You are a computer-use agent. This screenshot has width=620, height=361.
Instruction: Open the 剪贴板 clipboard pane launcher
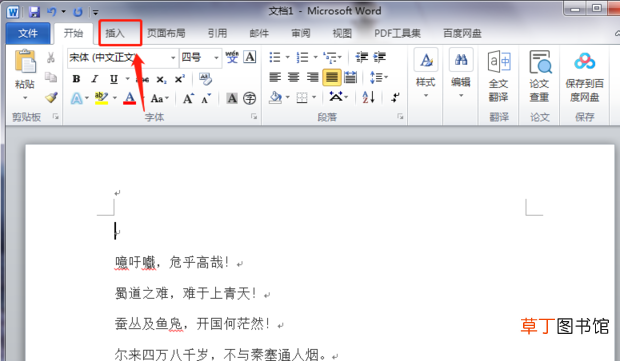pyautogui.click(x=56, y=117)
